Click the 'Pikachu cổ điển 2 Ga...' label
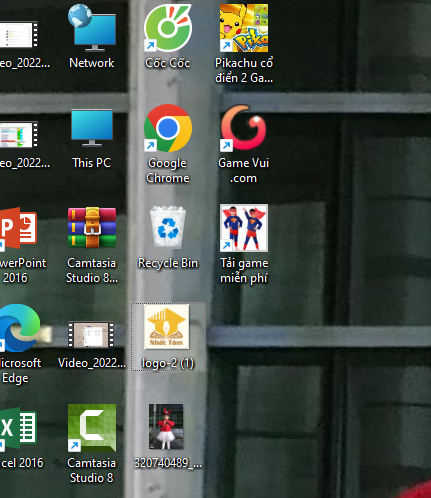The height and width of the screenshot is (498, 431). (x=244, y=70)
